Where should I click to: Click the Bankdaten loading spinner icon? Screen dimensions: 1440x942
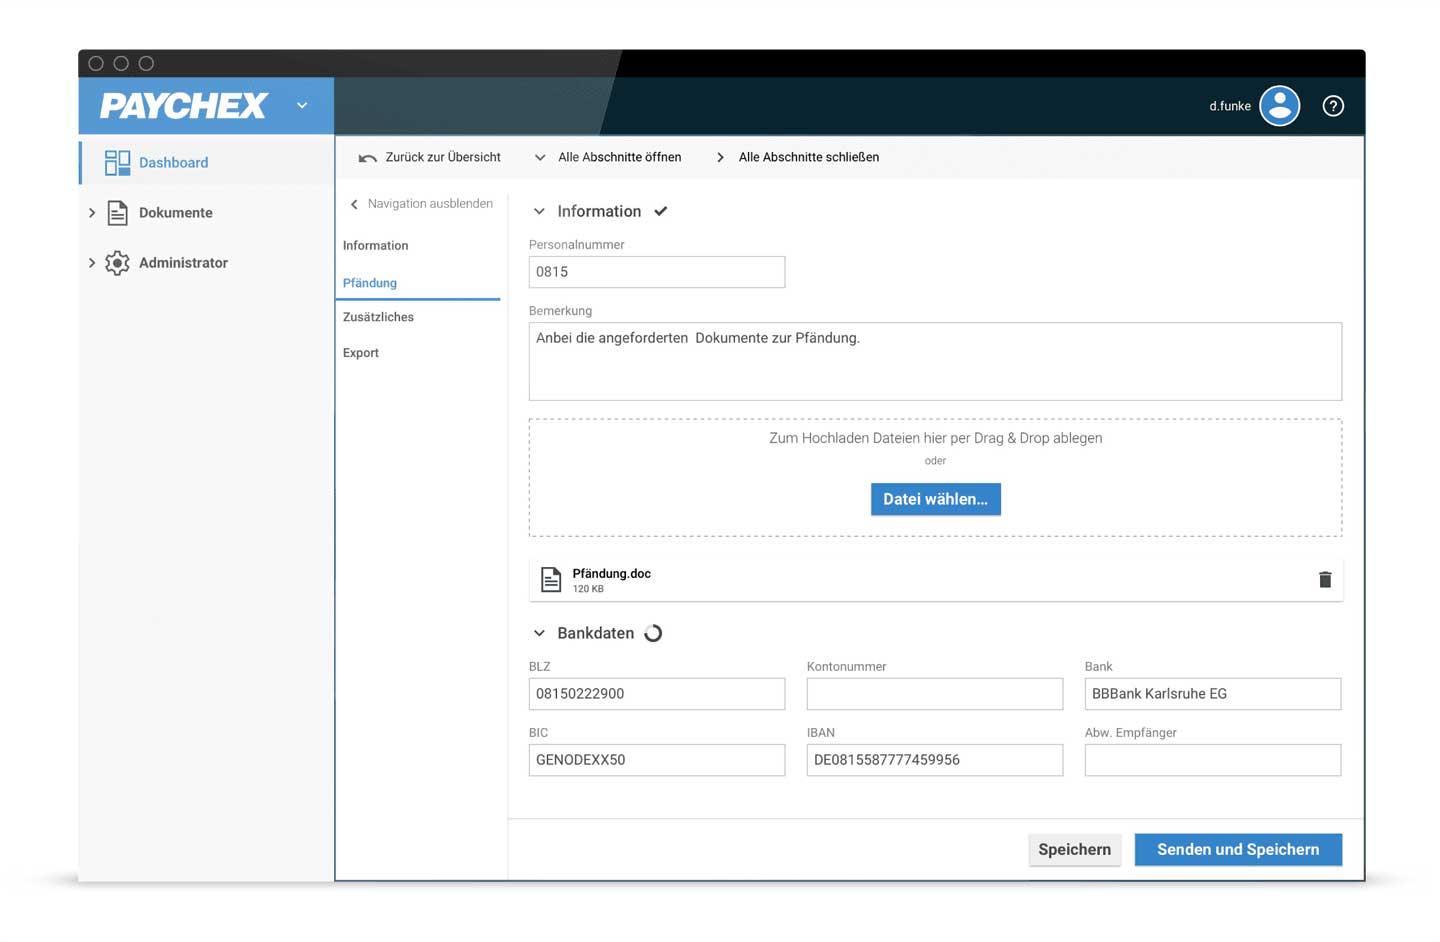point(653,633)
